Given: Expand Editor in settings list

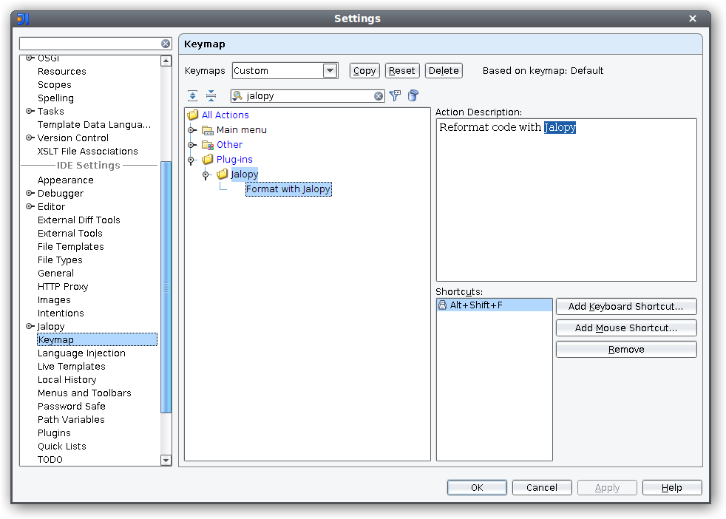Looking at the screenshot, I should [30, 206].
